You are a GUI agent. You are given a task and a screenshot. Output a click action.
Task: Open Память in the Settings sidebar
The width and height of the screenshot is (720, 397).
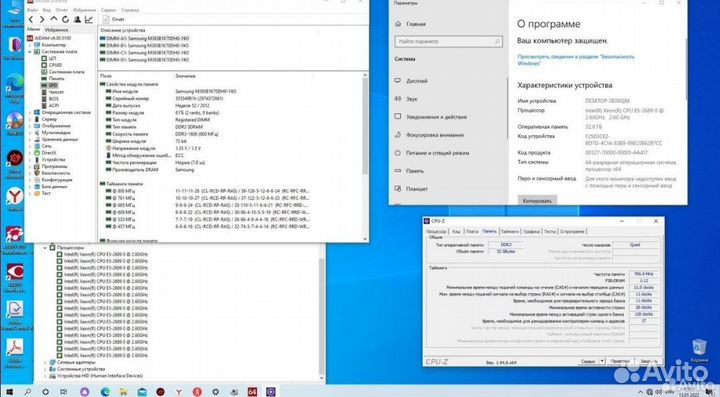(x=409, y=171)
